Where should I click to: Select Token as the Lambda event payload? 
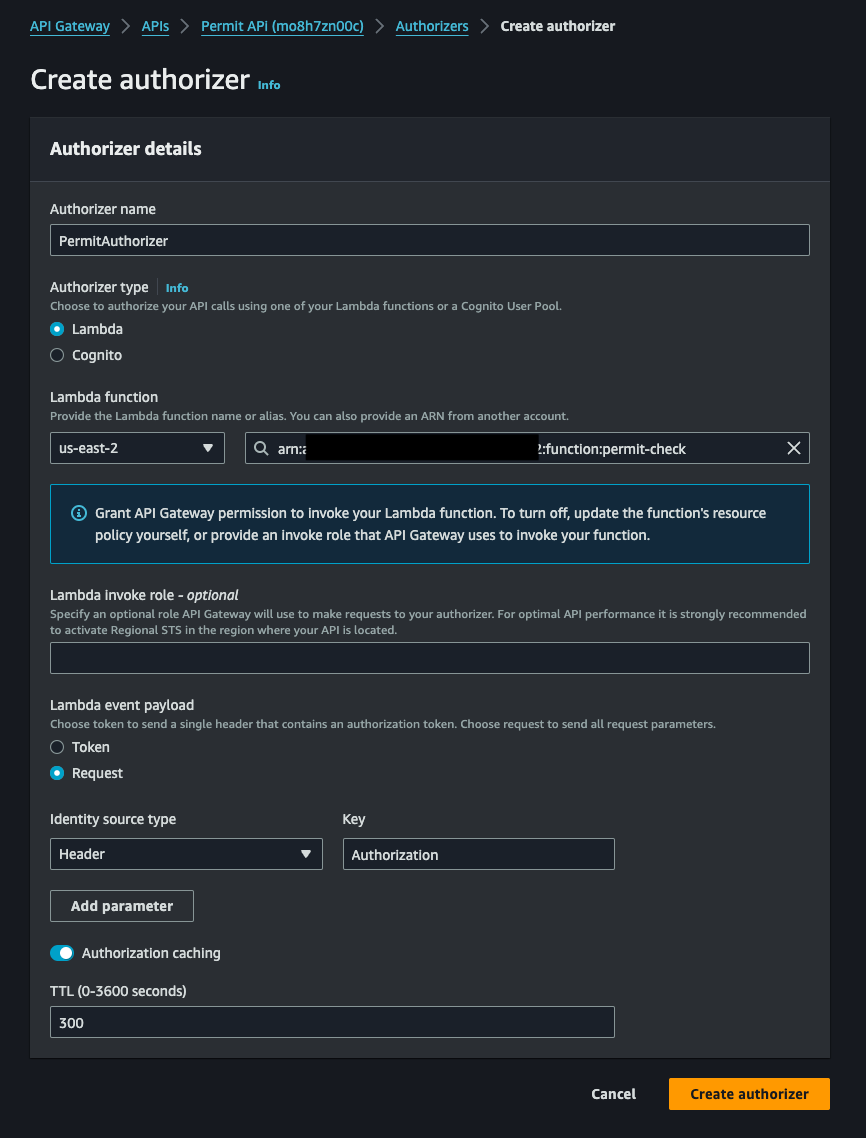pos(57,747)
